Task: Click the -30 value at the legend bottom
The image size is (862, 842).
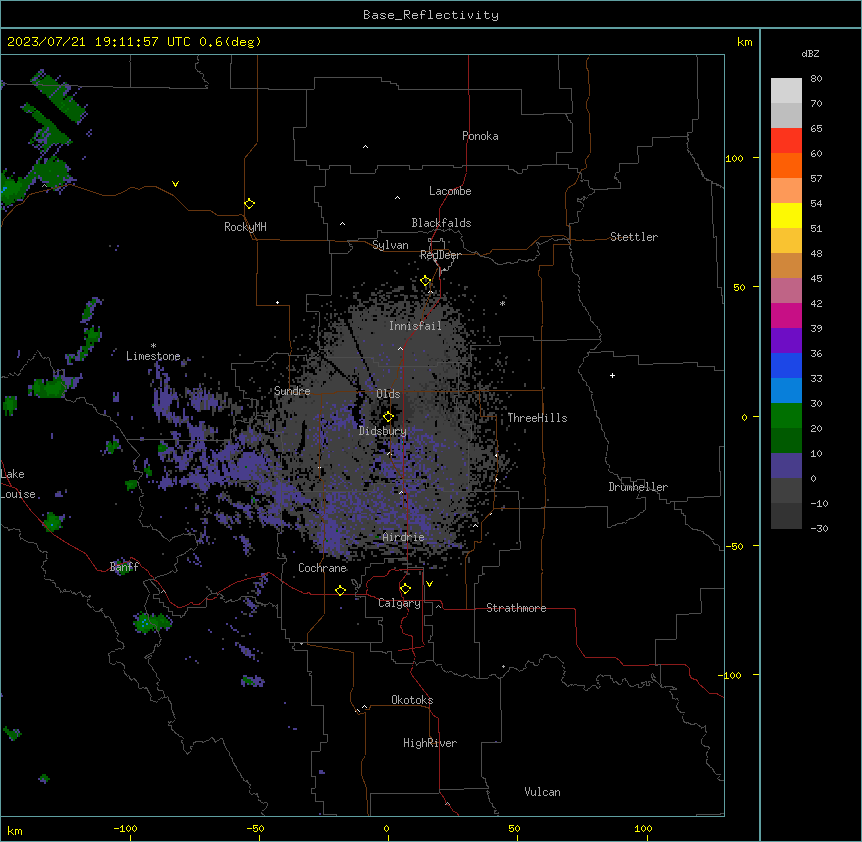Action: pos(819,529)
